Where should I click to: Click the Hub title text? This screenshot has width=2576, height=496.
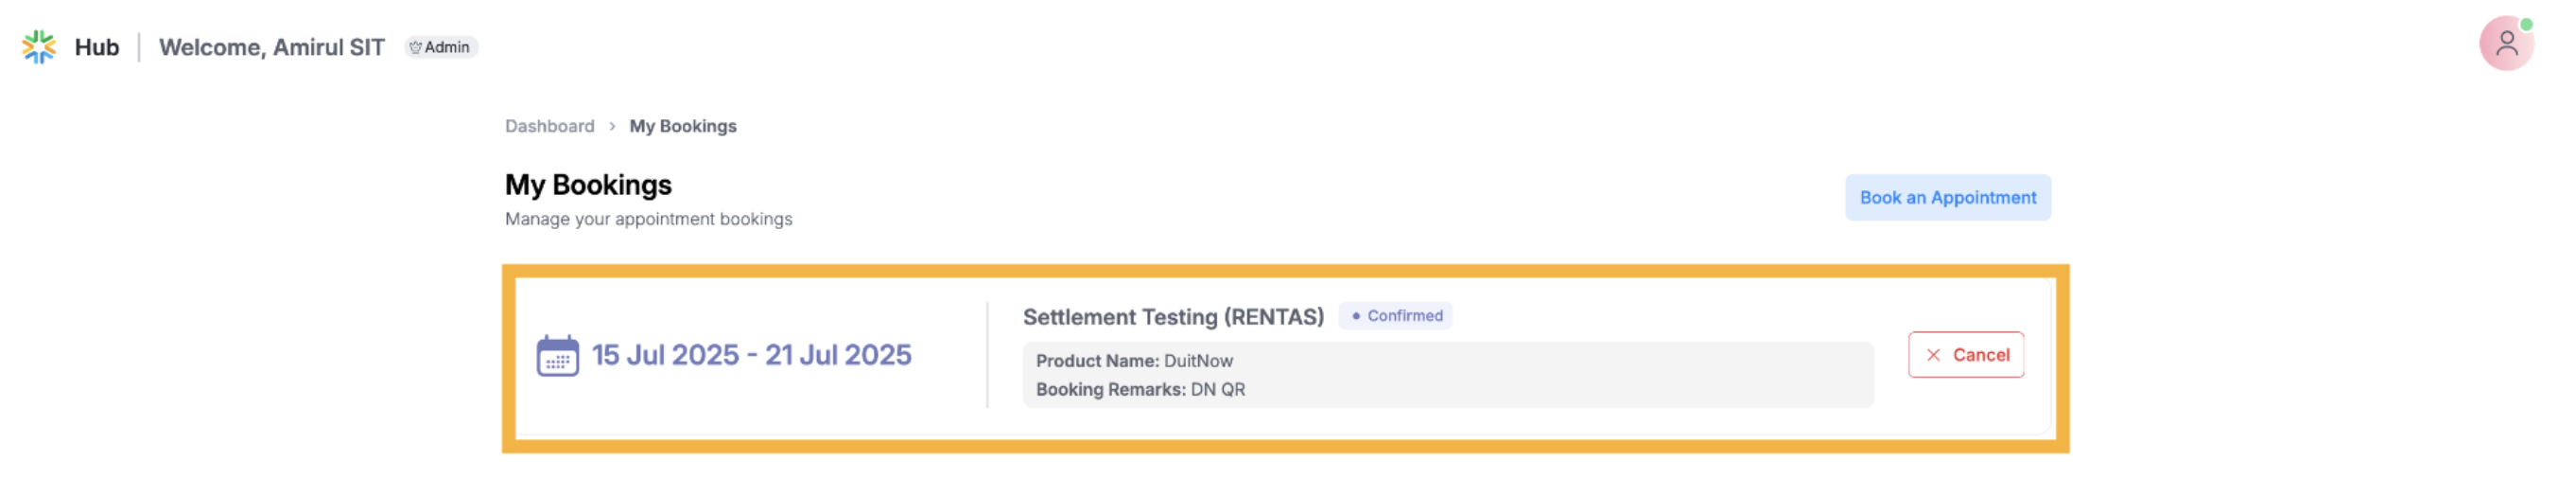(x=97, y=47)
